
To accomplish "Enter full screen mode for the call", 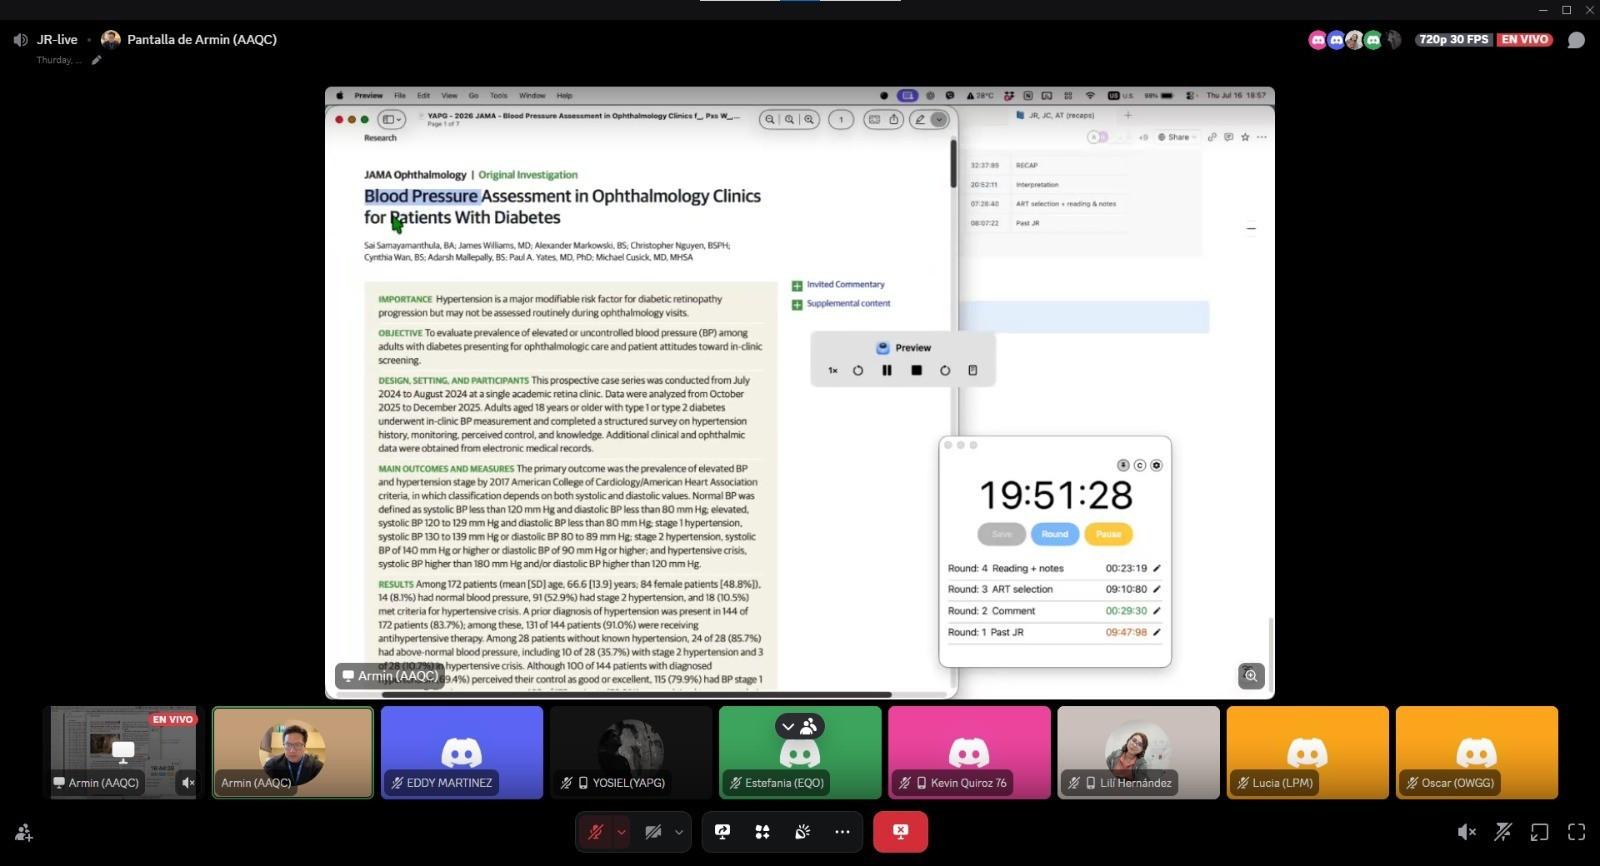I will click(1577, 832).
